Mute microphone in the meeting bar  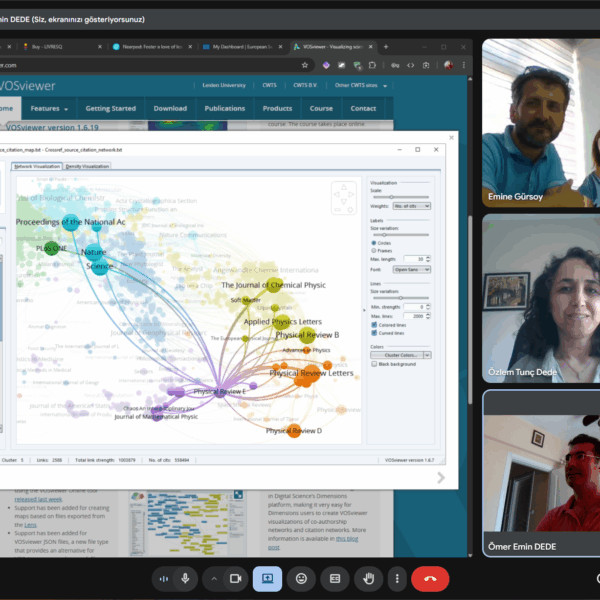coord(186,578)
